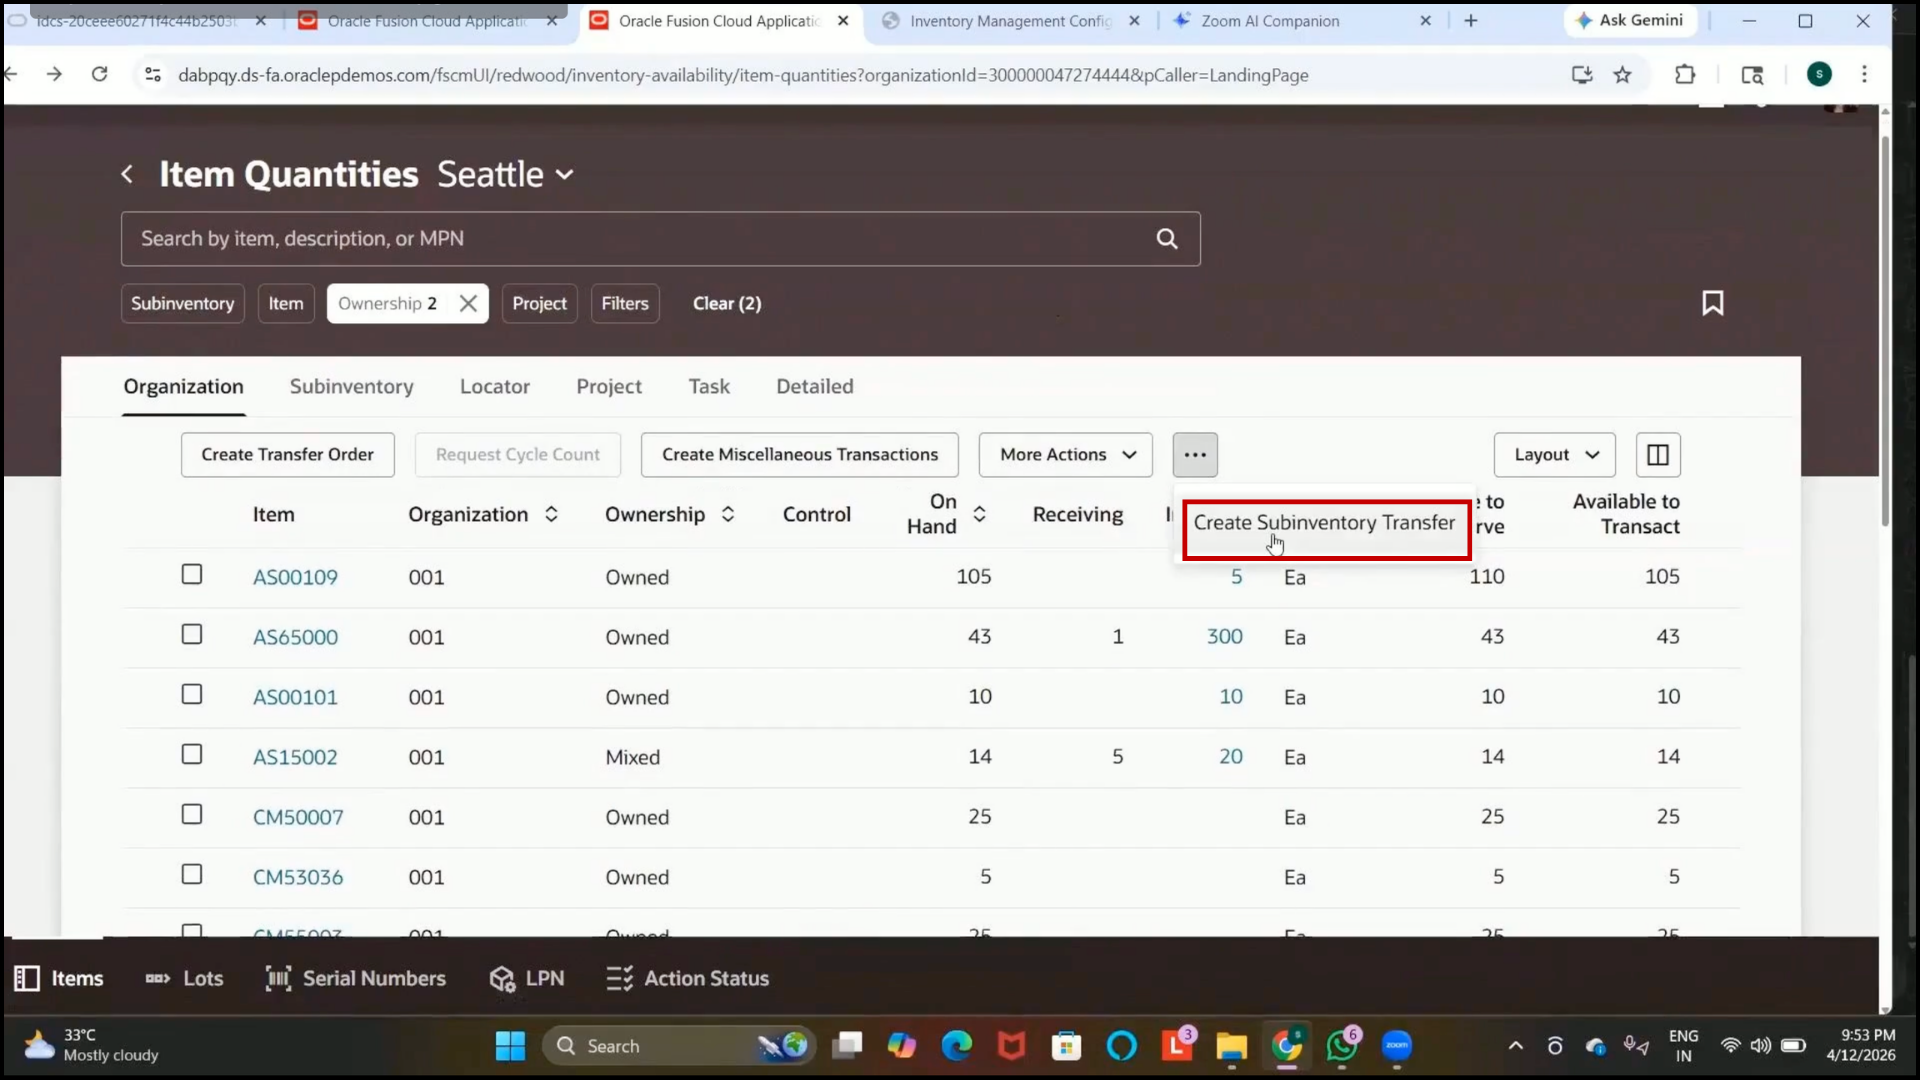Image resolution: width=1920 pixels, height=1080 pixels.
Task: Open the Lots bottom navigation
Action: pos(184,978)
